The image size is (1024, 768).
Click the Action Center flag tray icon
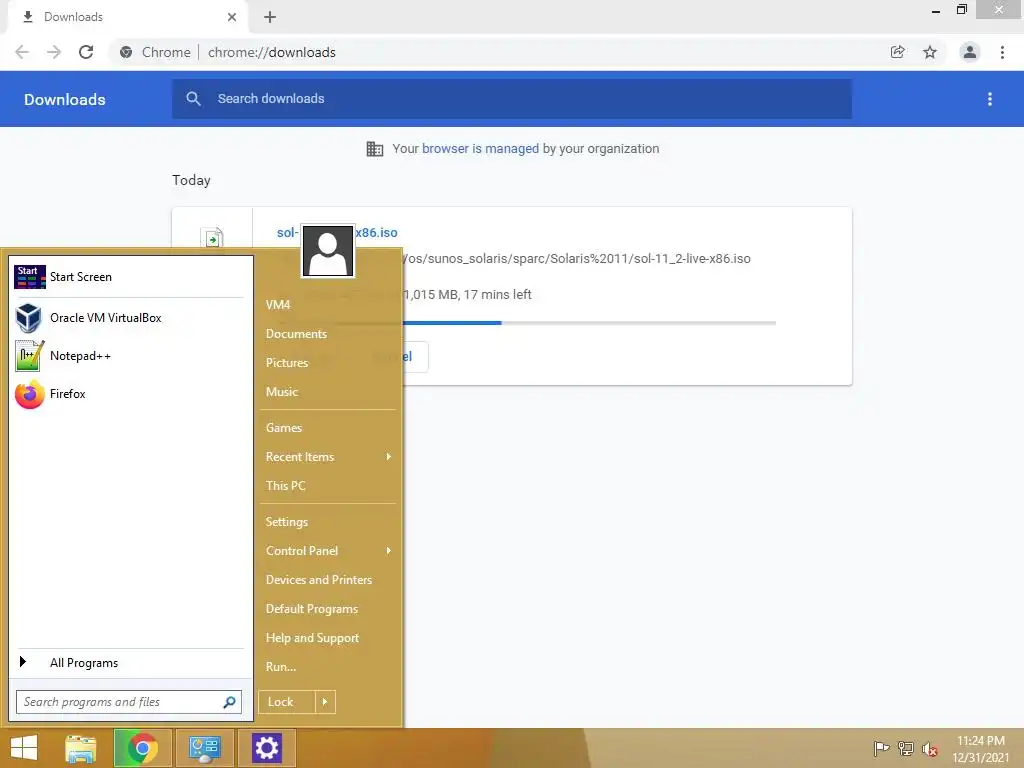(881, 748)
